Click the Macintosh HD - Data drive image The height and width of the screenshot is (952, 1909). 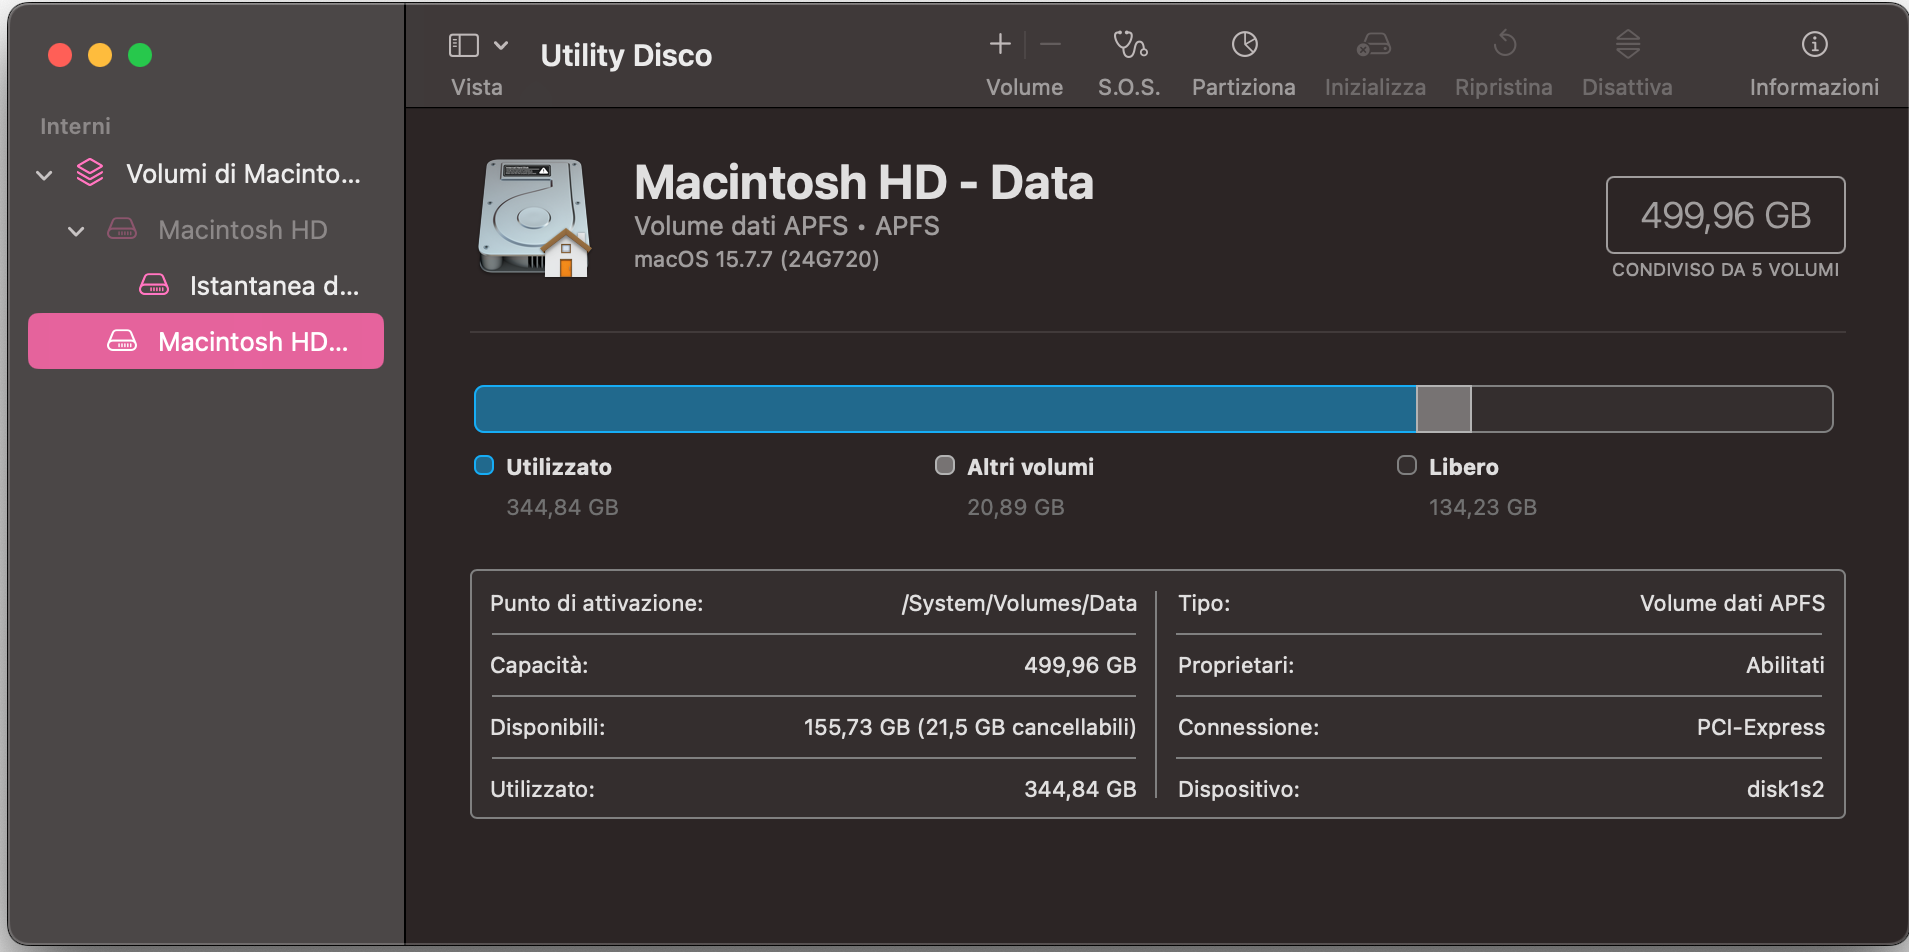pyautogui.click(x=534, y=217)
